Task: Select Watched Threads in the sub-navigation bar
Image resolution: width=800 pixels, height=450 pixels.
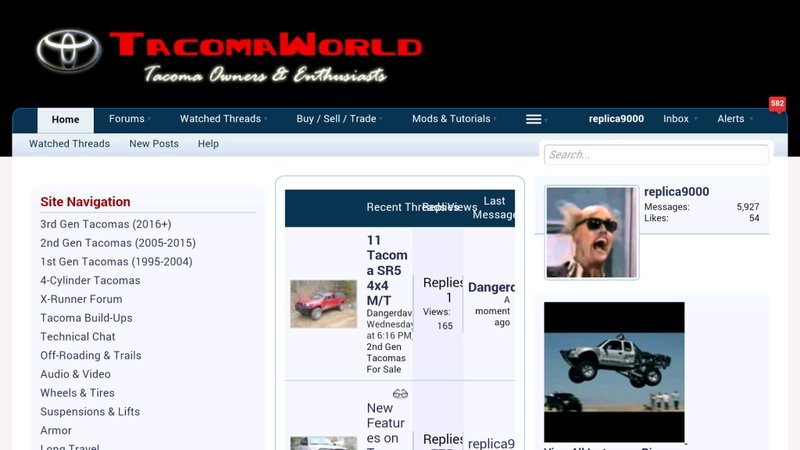Action: (x=69, y=143)
